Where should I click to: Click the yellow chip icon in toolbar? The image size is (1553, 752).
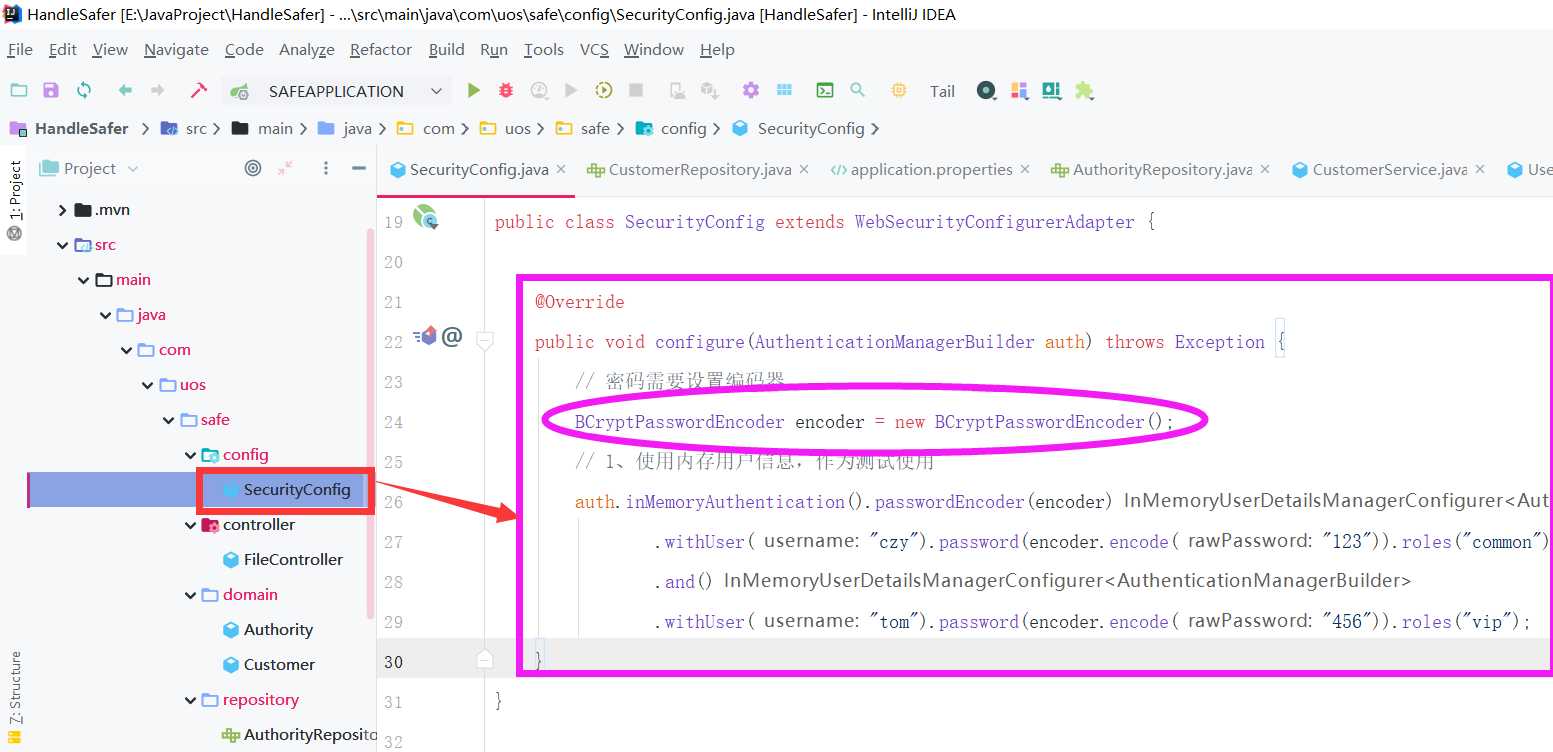pyautogui.click(x=899, y=90)
